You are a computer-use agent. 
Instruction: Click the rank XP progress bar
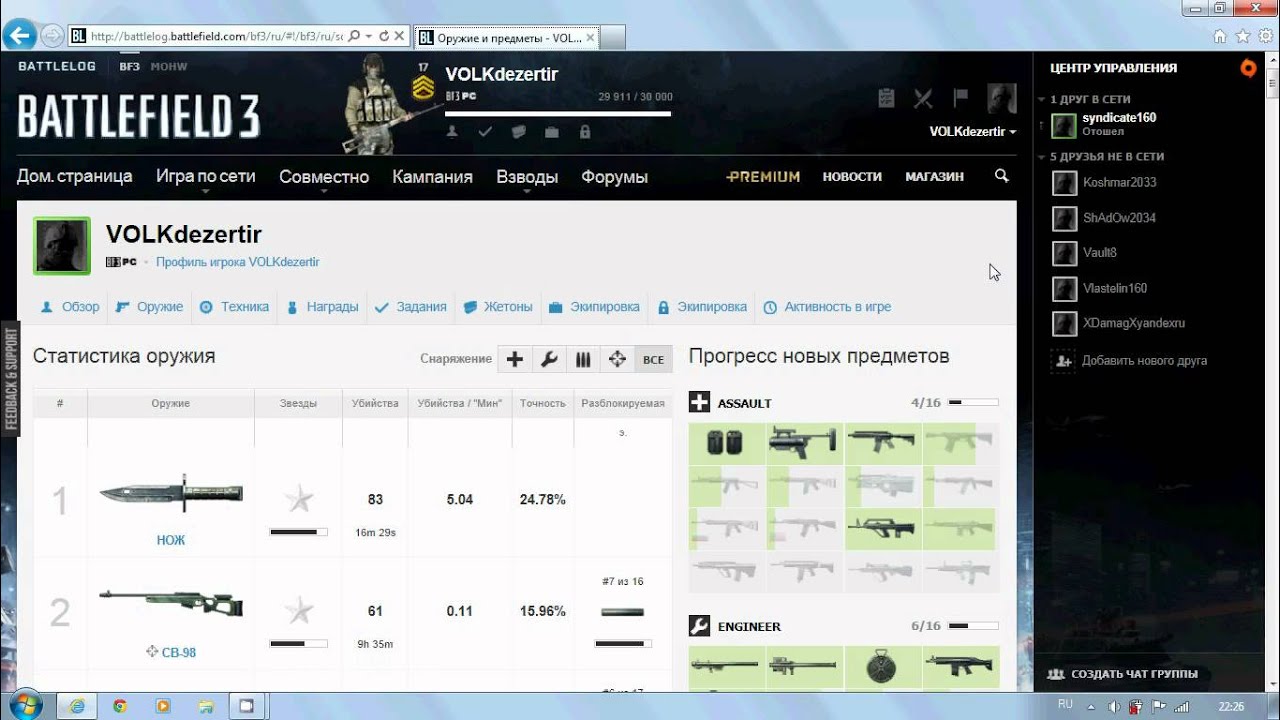click(x=558, y=114)
